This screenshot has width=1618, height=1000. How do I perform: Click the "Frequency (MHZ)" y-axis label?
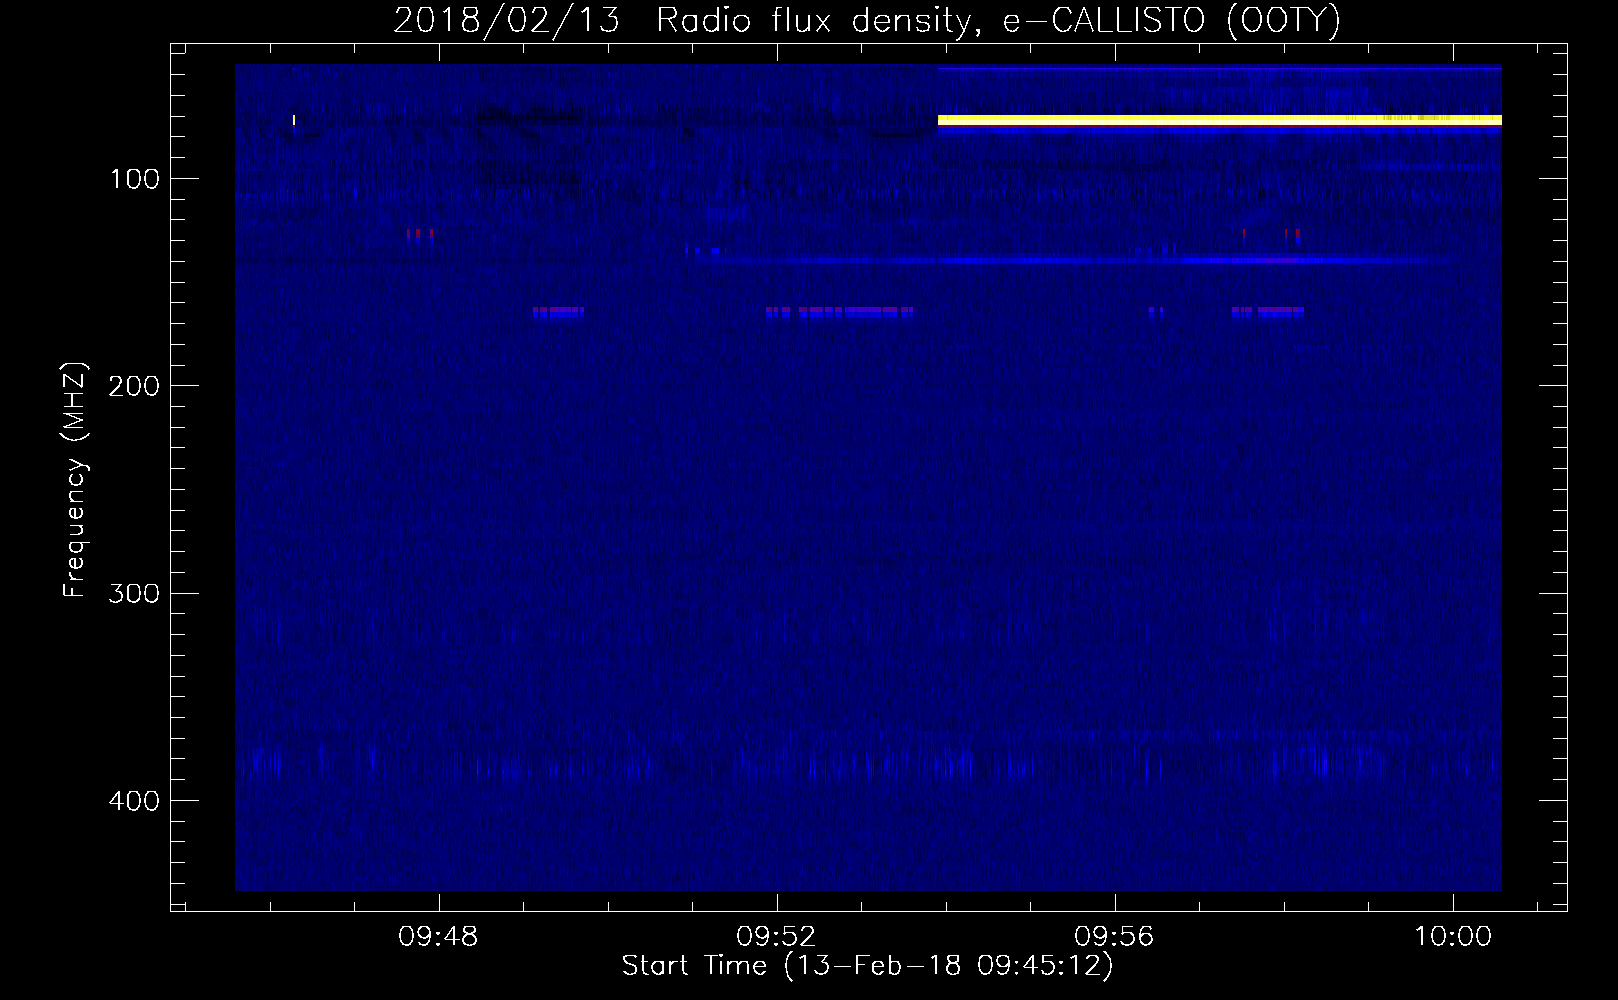(75, 479)
